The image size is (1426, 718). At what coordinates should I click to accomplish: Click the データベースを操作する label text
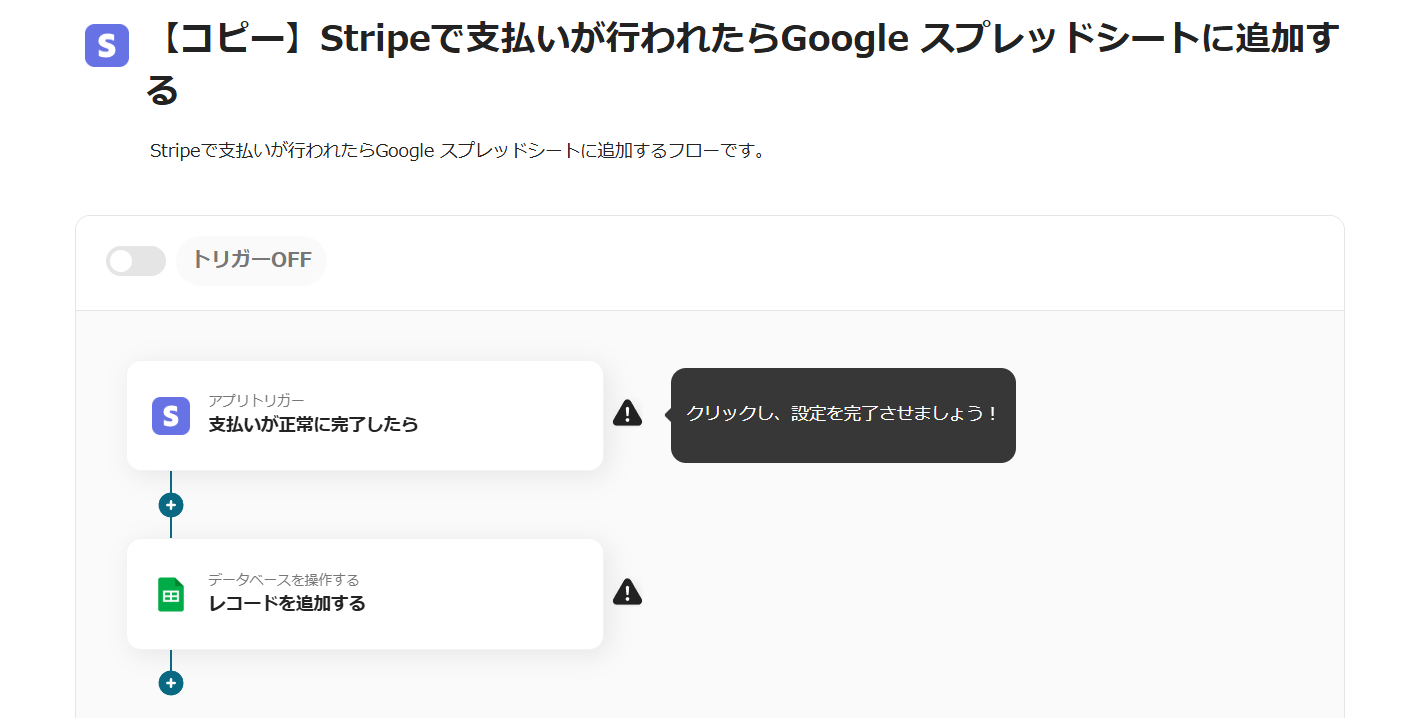tap(283, 579)
